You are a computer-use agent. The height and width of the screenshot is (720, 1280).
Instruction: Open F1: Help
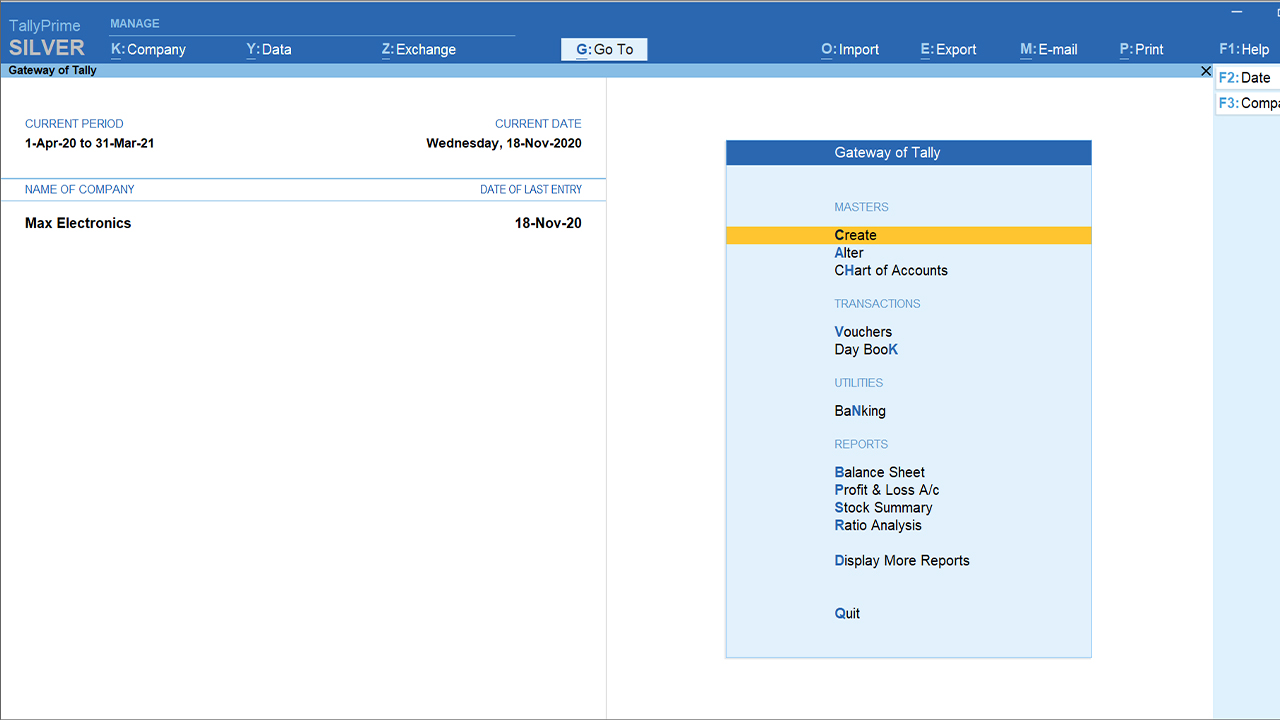tap(1244, 49)
